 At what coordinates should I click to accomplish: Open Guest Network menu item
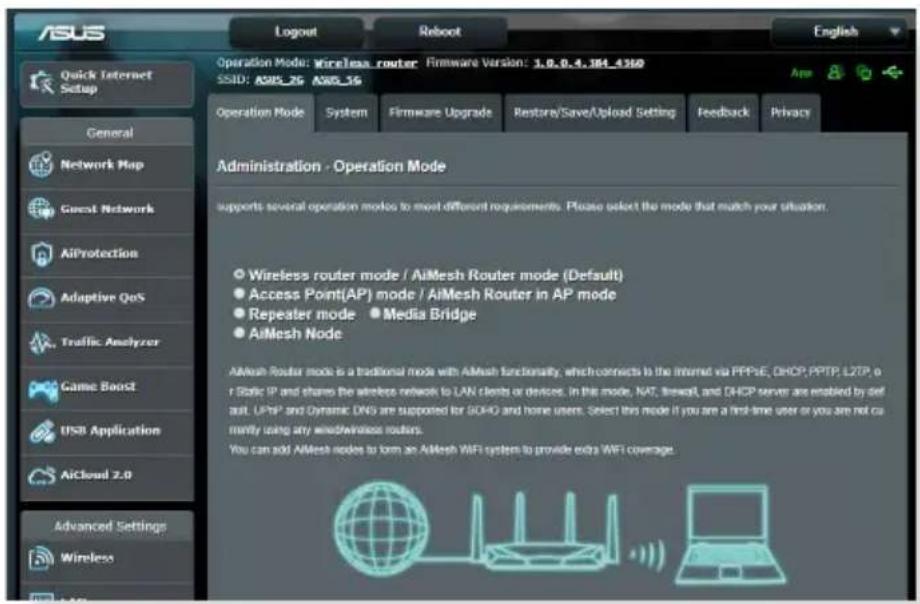(x=107, y=210)
